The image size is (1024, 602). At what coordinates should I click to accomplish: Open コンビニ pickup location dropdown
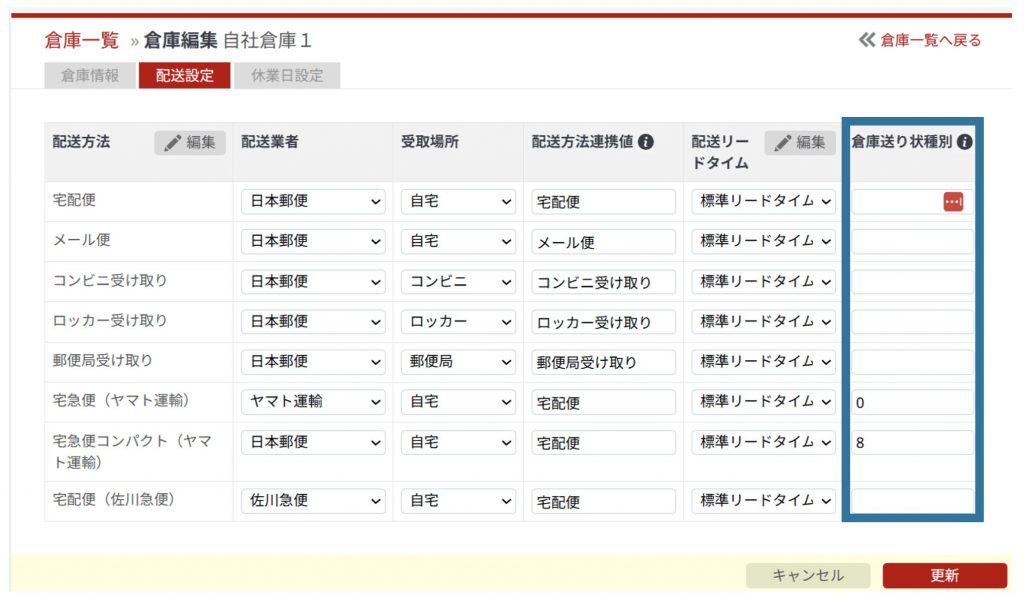(458, 282)
